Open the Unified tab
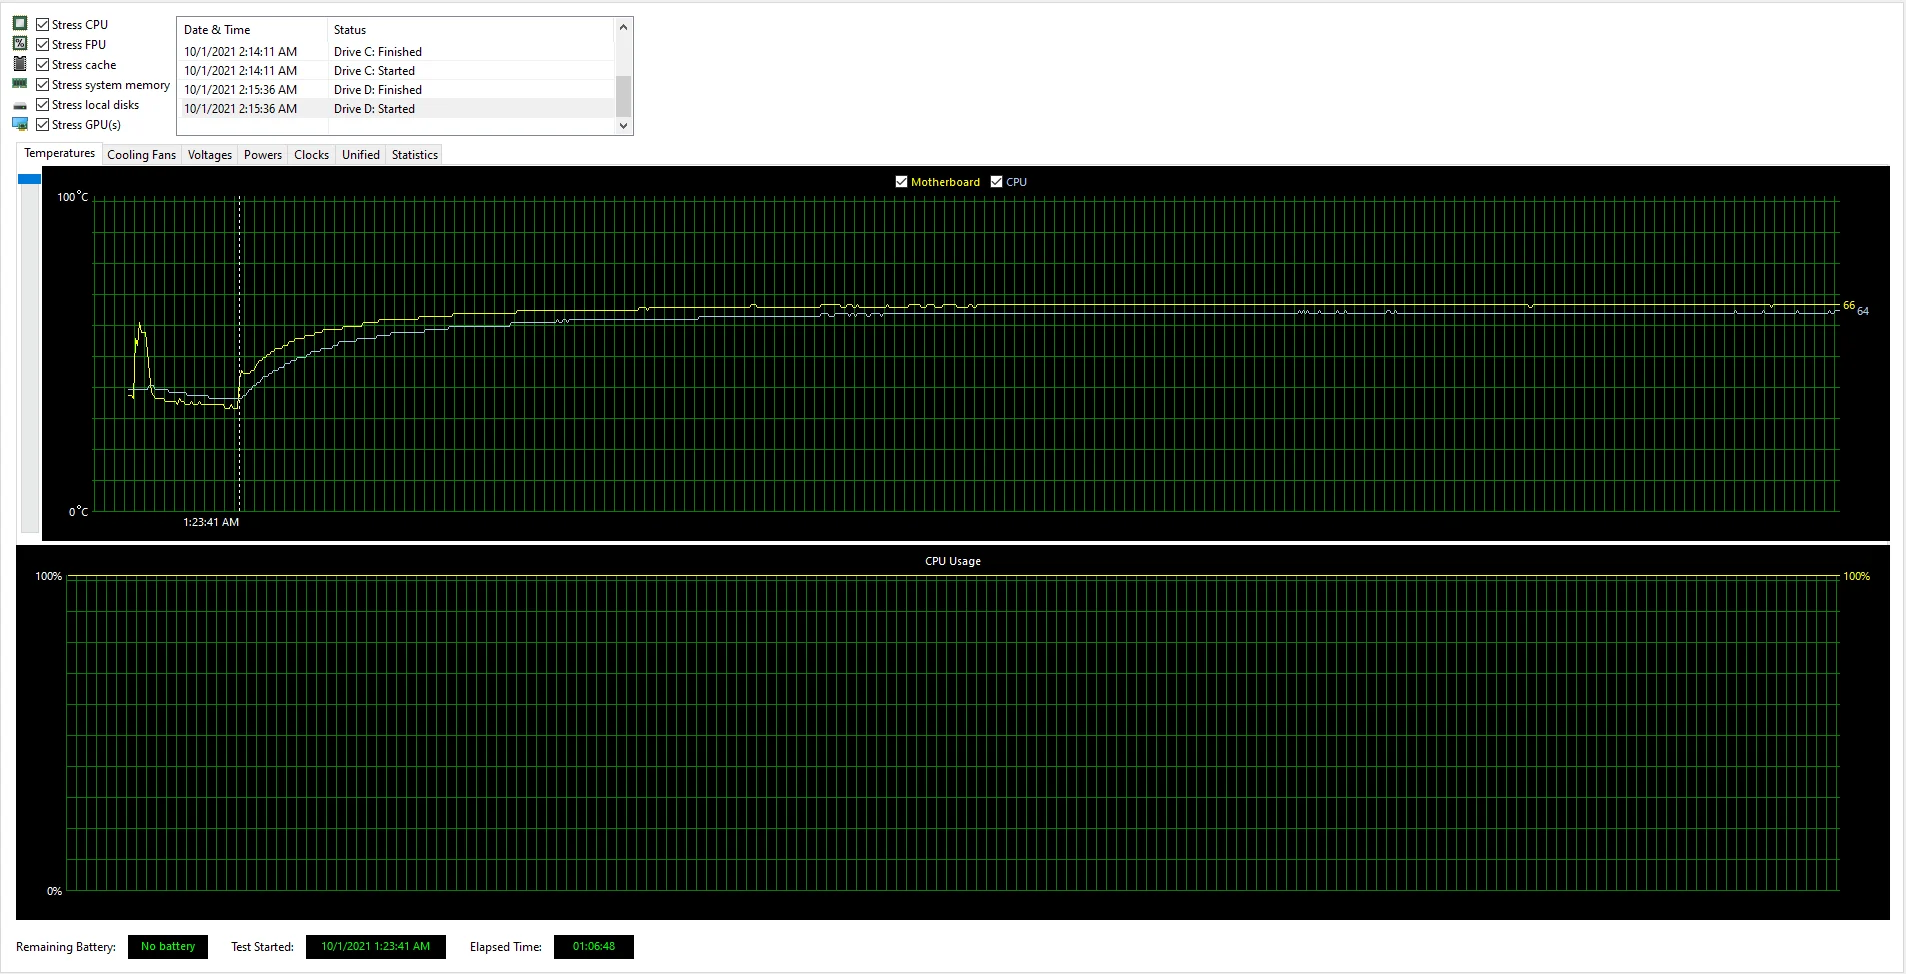Image resolution: width=1906 pixels, height=974 pixels. pyautogui.click(x=361, y=155)
